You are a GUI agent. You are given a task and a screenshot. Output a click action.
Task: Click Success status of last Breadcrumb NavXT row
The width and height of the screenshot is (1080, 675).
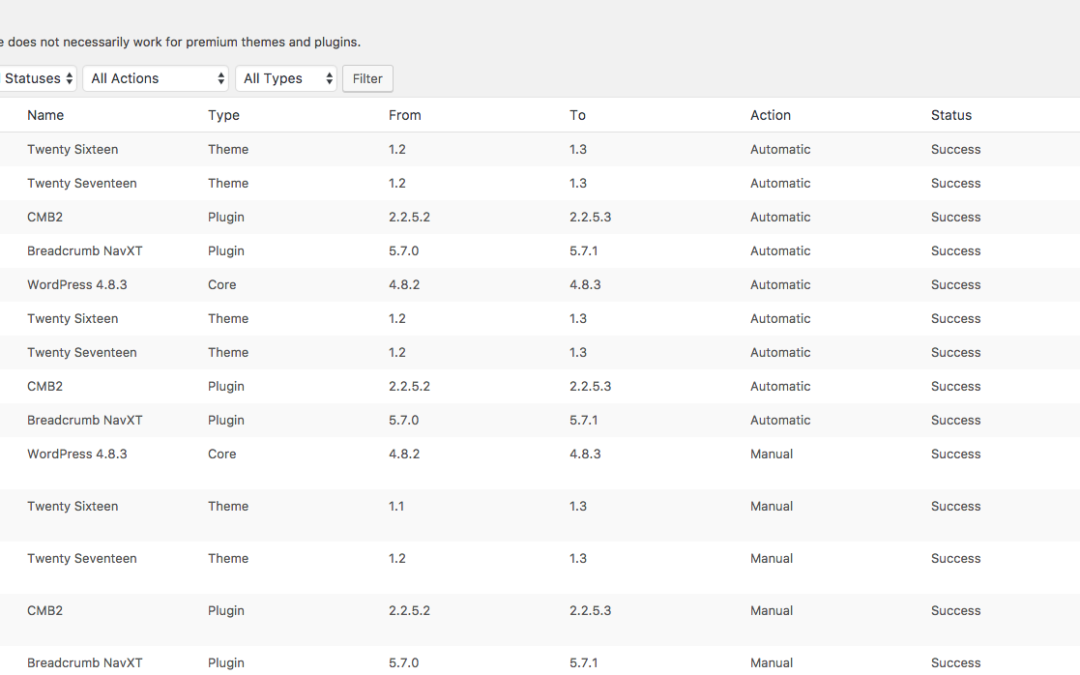pos(956,663)
